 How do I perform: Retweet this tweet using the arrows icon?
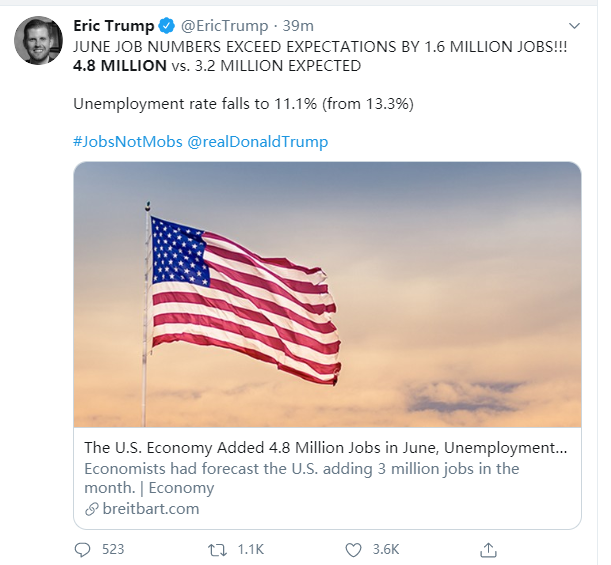tap(217, 550)
